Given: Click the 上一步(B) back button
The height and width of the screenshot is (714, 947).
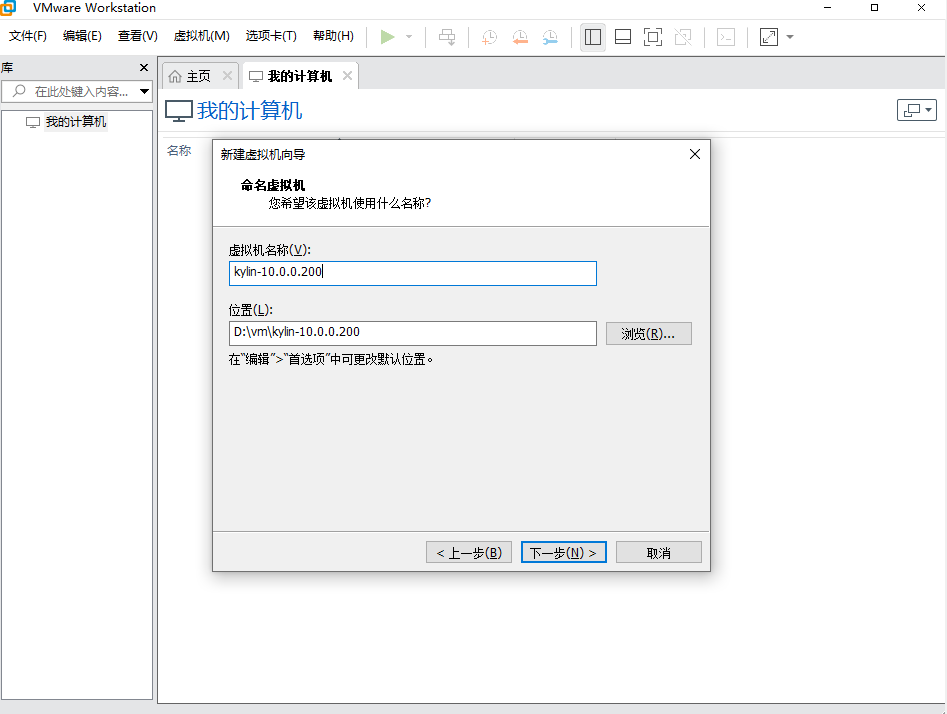Looking at the screenshot, I should (x=469, y=552).
